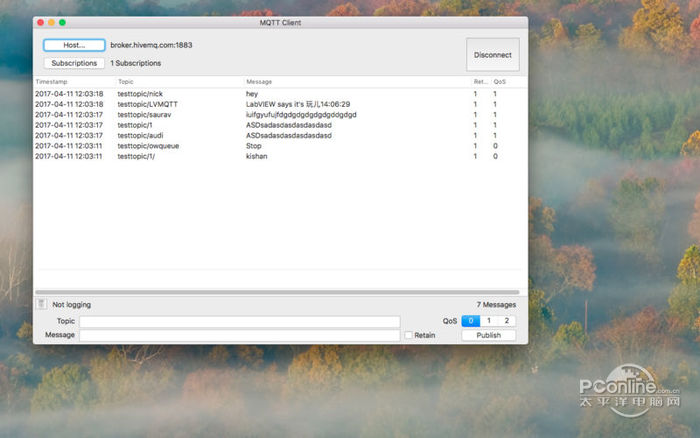Click the Publish button
This screenshot has width=700, height=438.
[x=488, y=335]
